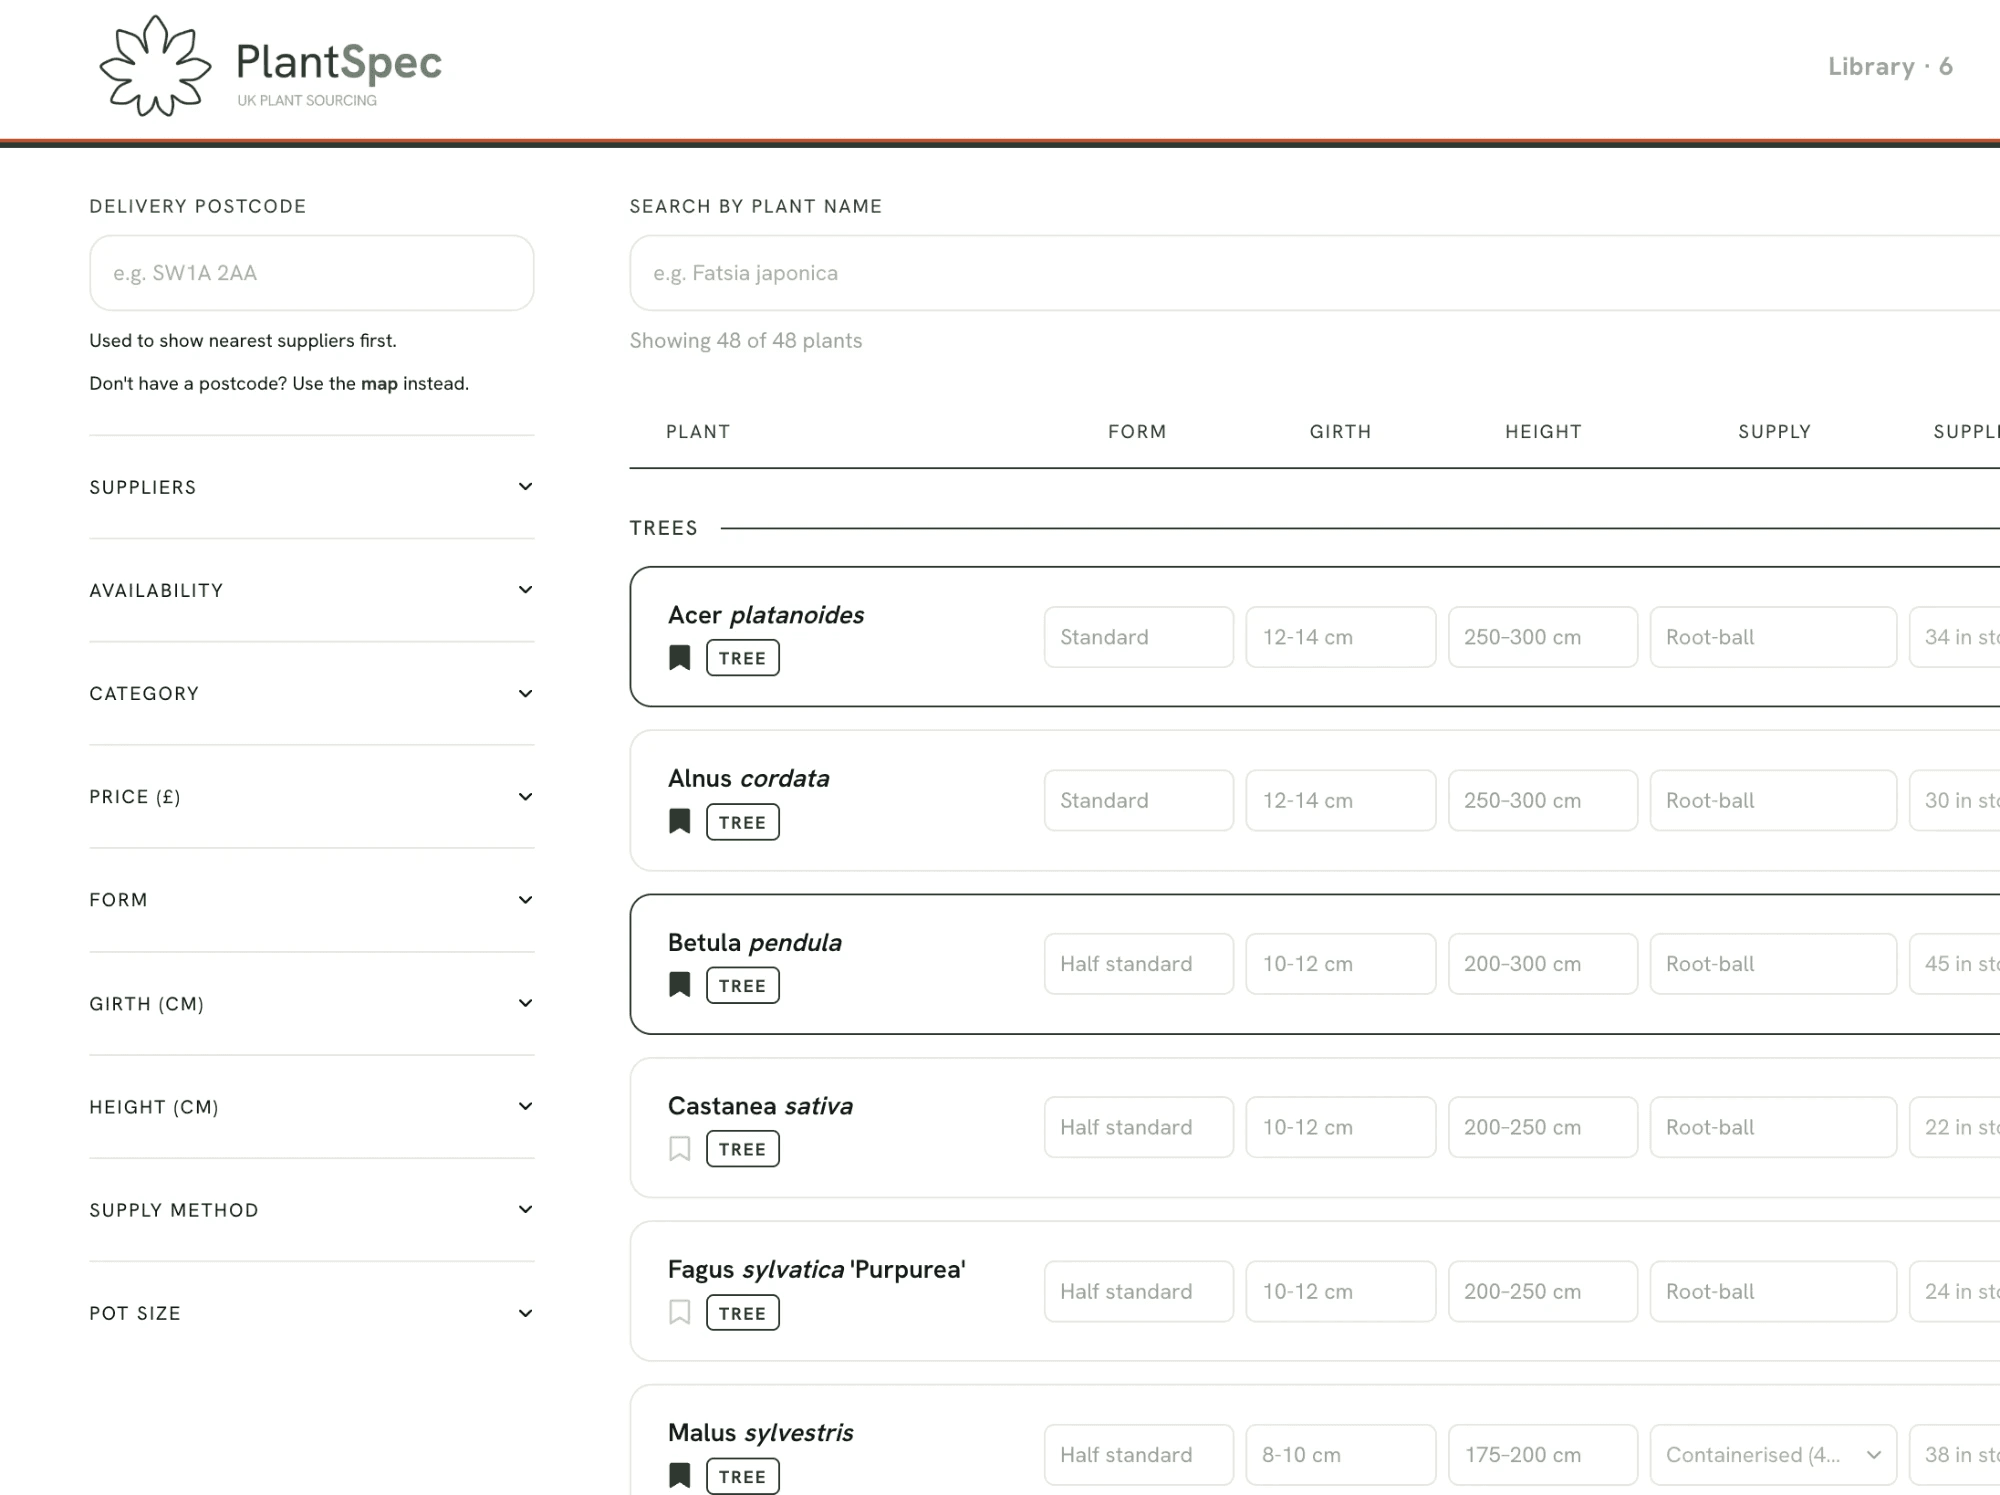Toggle bookmark for Alnus cordata
The height and width of the screenshot is (1495, 2000).
point(680,822)
